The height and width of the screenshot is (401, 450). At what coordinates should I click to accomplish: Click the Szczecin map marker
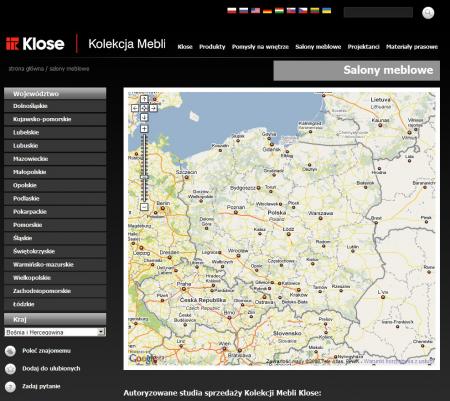tap(187, 177)
